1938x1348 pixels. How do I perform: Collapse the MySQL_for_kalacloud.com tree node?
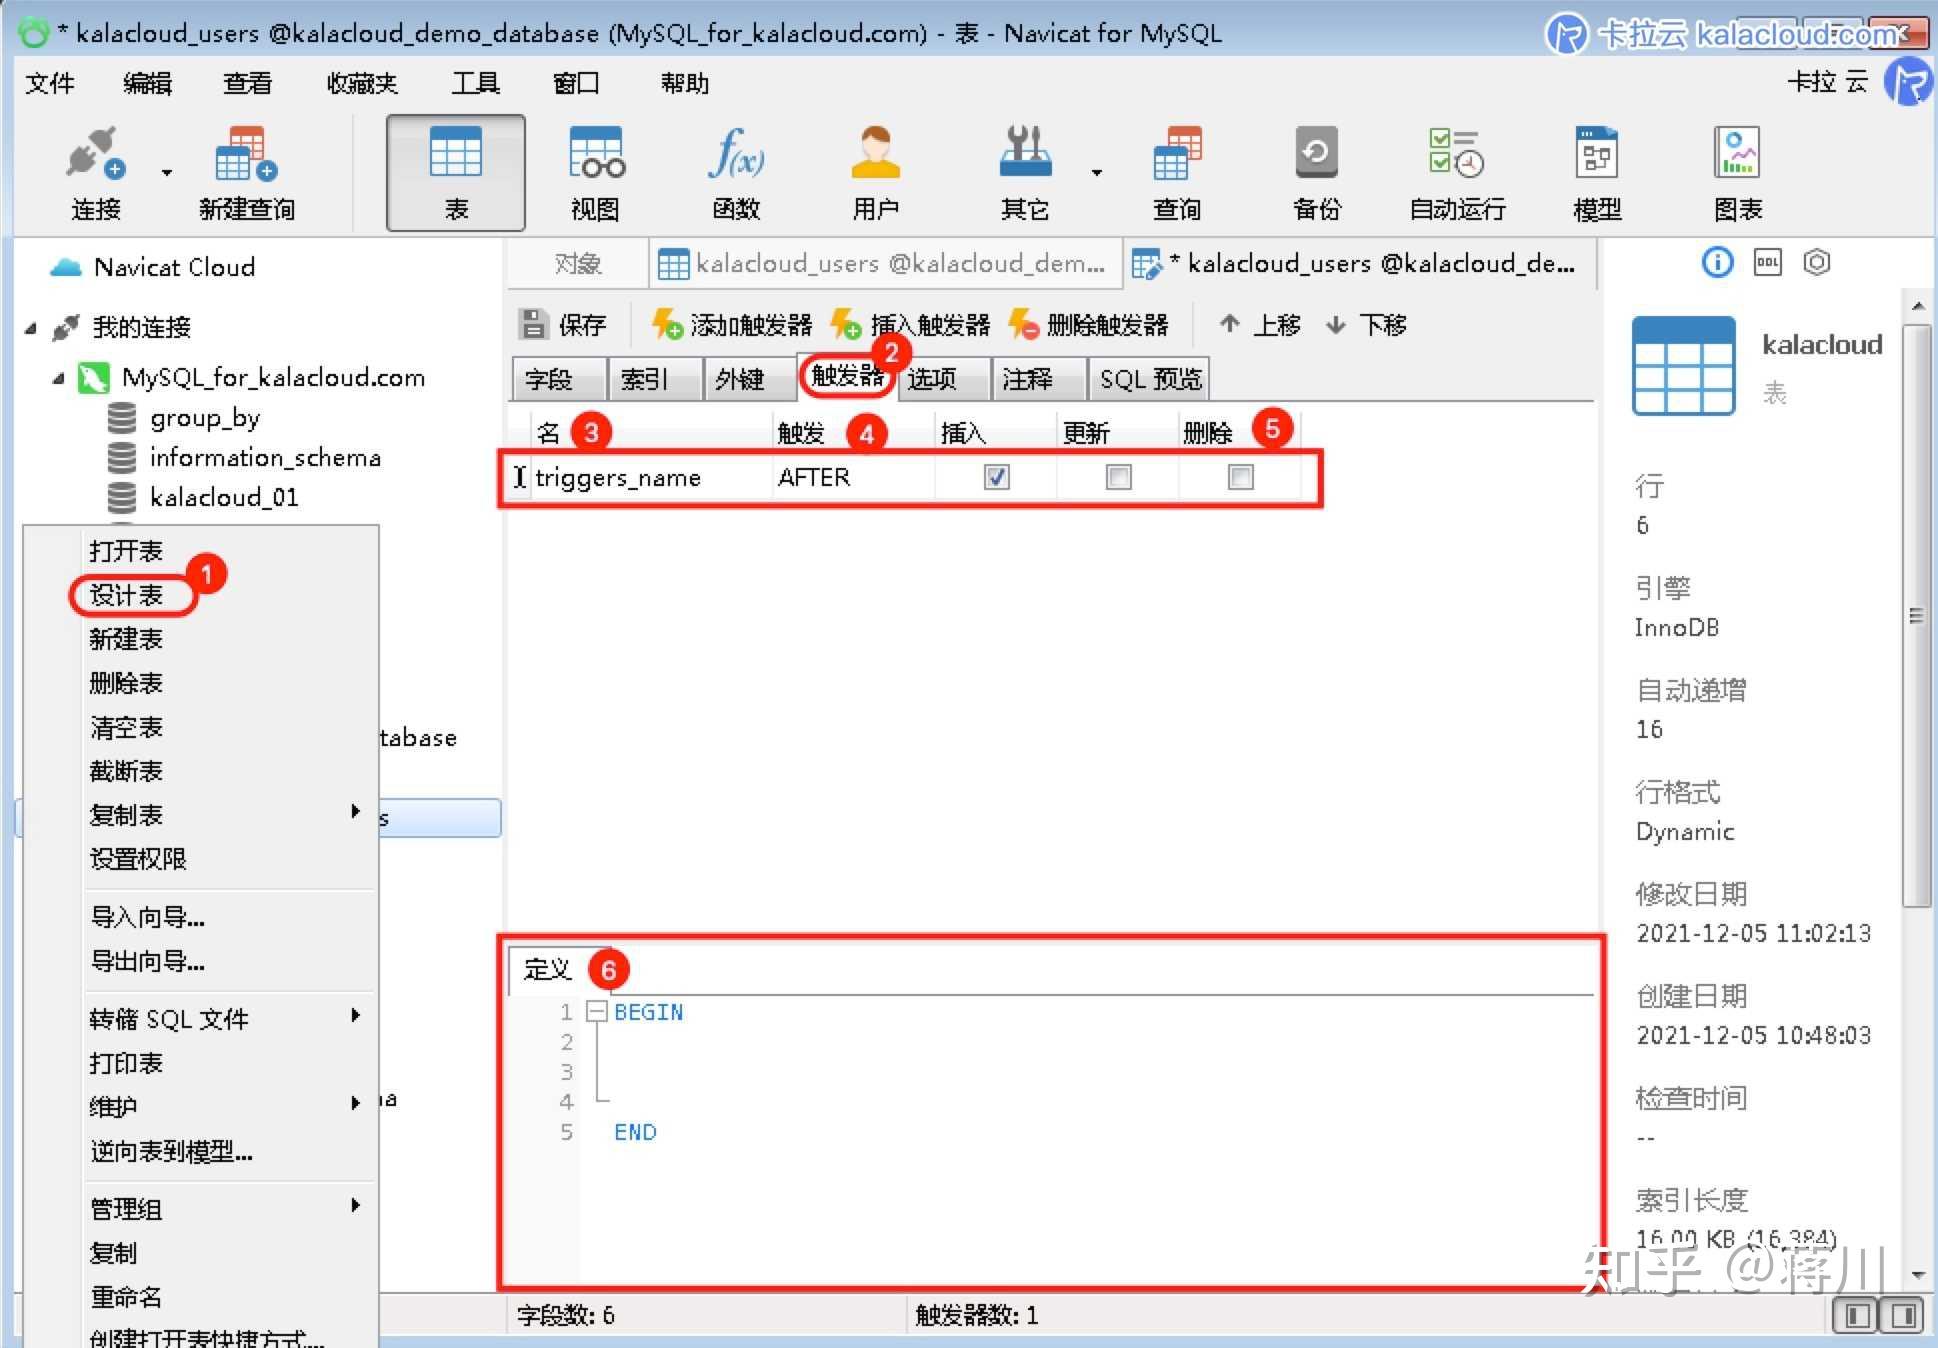tap(58, 378)
